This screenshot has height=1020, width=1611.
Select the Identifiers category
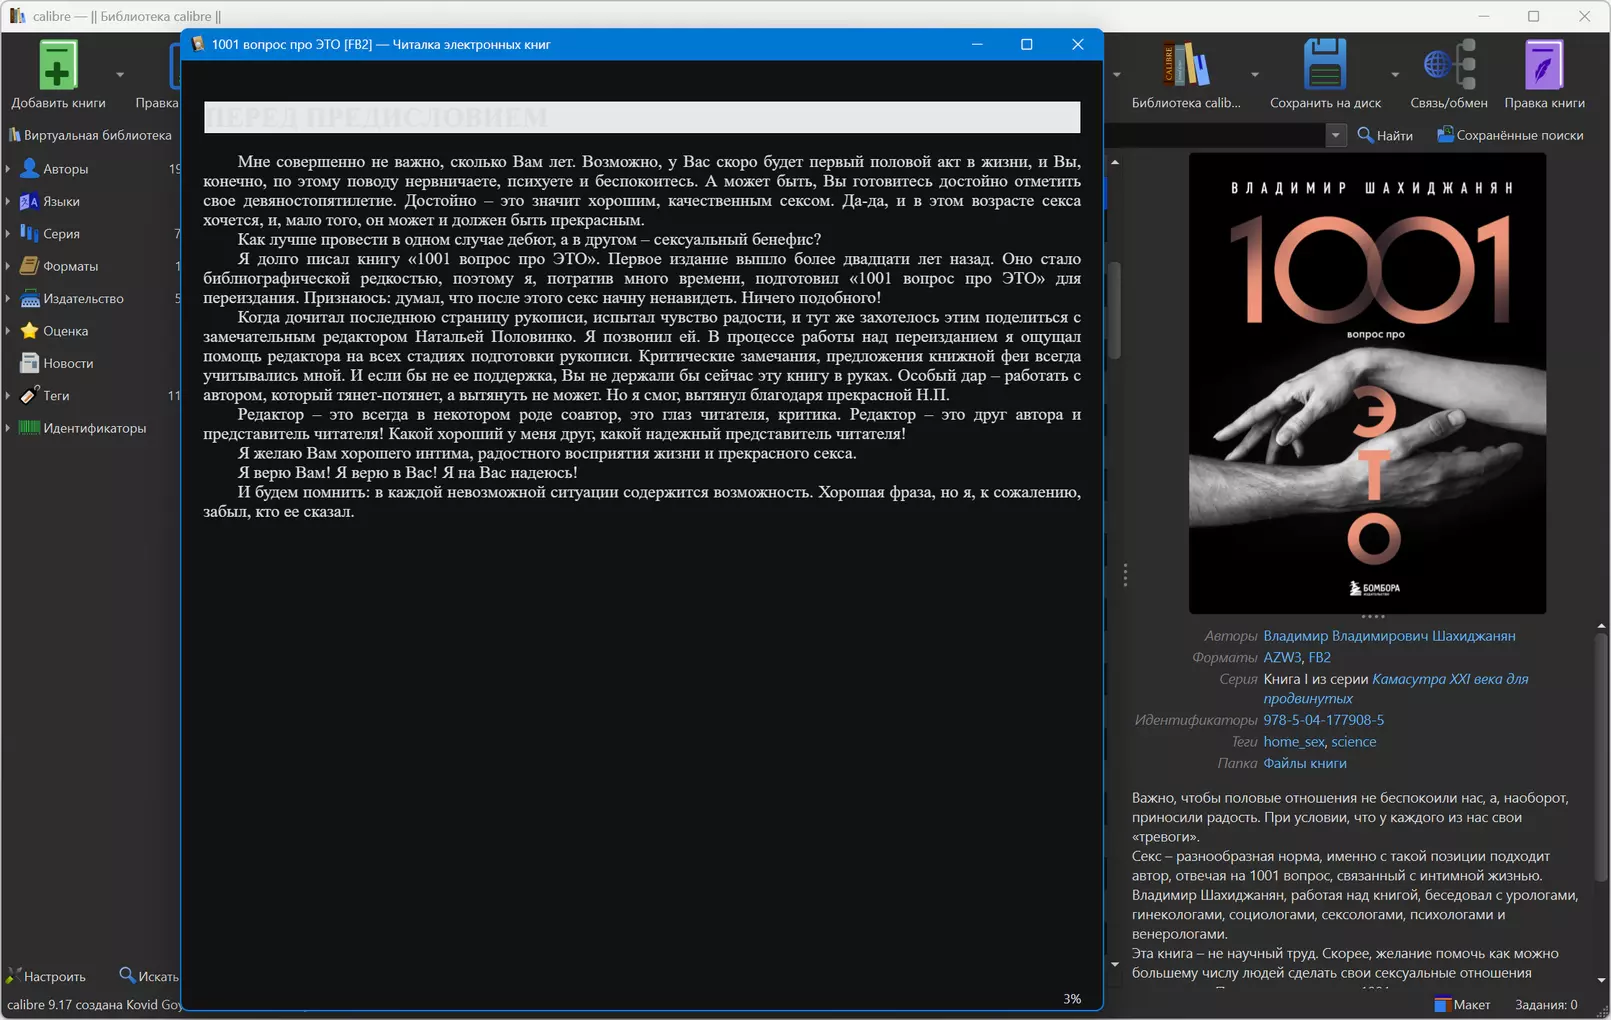[x=94, y=428]
